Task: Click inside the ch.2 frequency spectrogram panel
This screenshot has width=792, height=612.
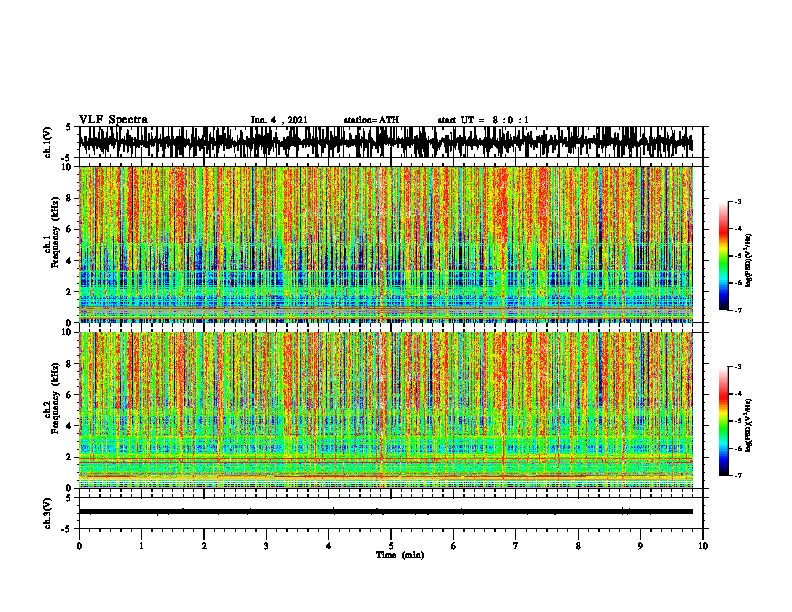Action: 386,410
